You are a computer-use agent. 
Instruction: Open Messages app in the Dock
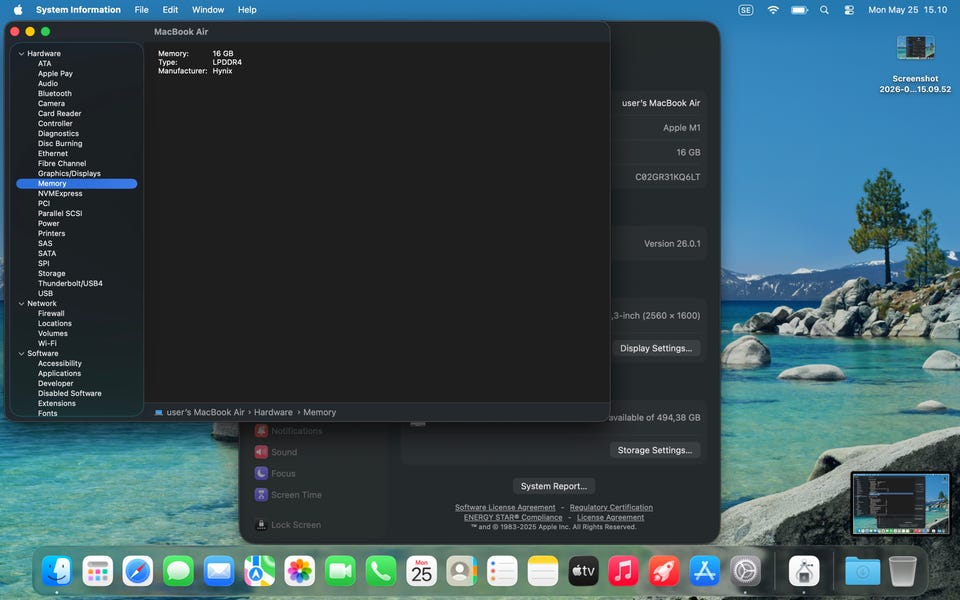pos(178,571)
